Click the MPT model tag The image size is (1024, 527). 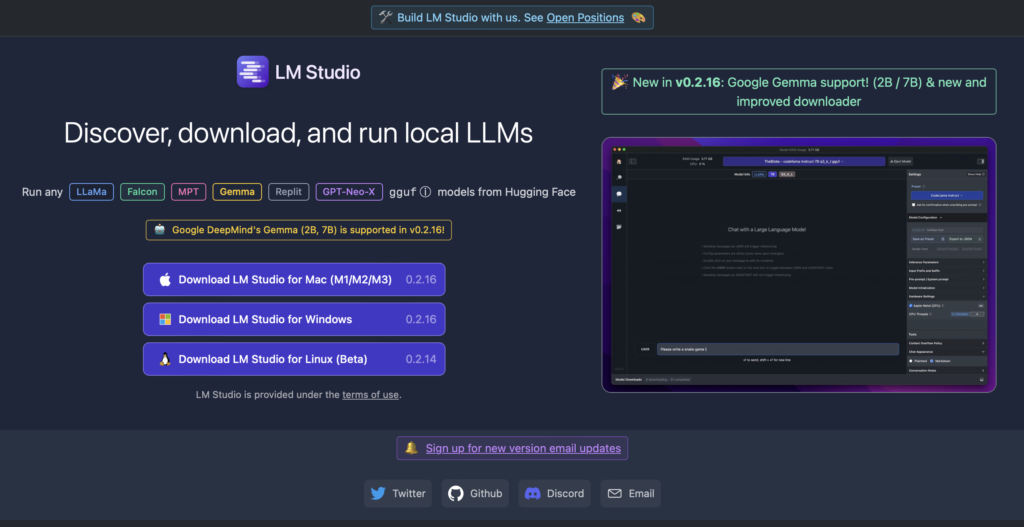click(x=189, y=192)
